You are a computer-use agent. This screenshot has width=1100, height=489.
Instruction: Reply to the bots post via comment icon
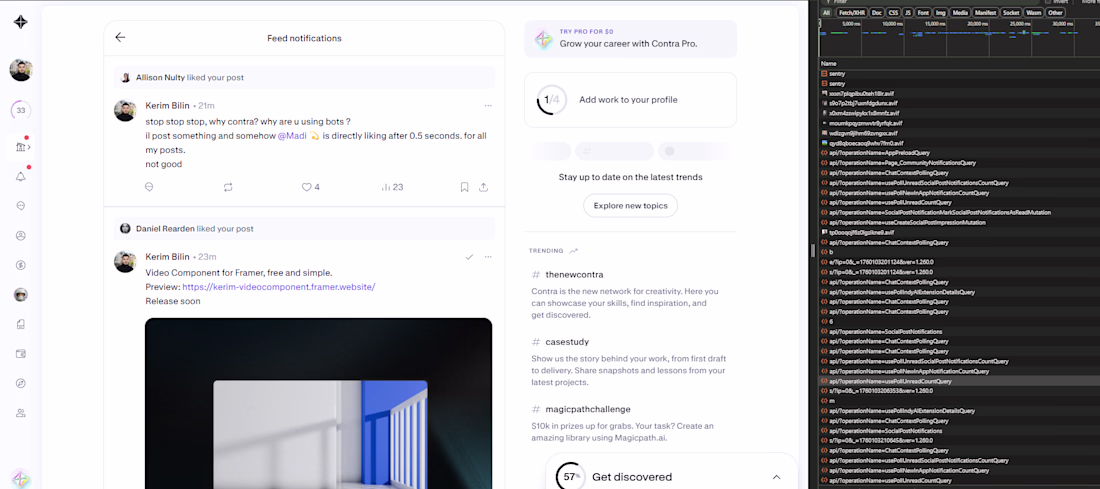click(x=149, y=187)
